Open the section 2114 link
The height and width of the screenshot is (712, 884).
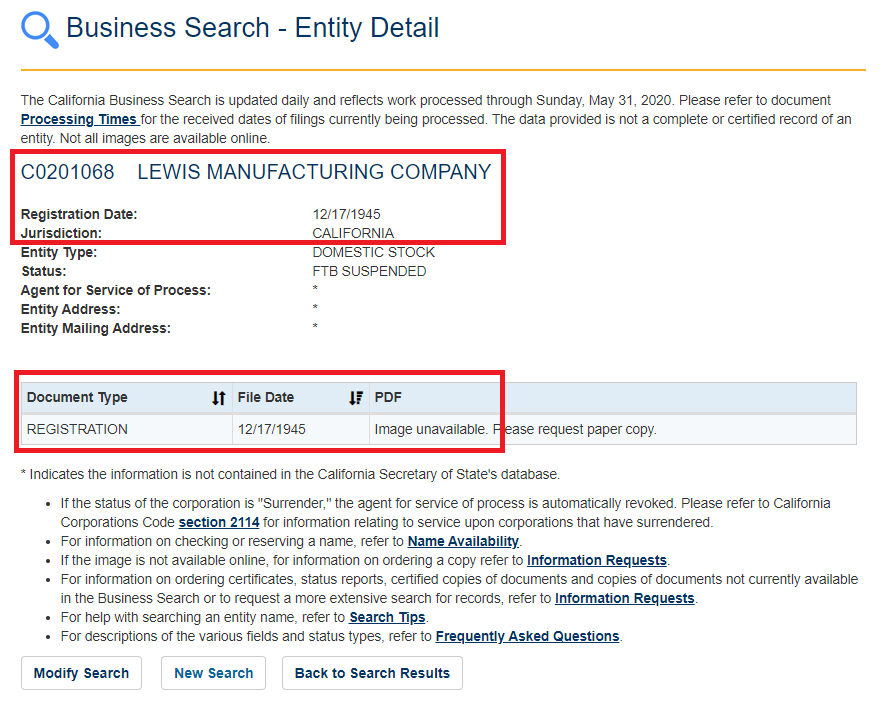(x=219, y=523)
